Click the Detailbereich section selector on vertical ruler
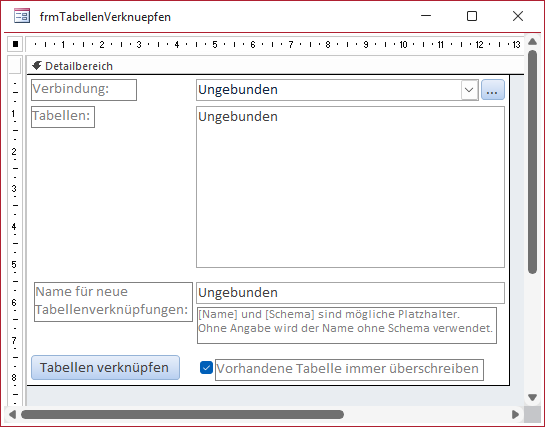Screen dimensions: 545x427 [x=15, y=66]
